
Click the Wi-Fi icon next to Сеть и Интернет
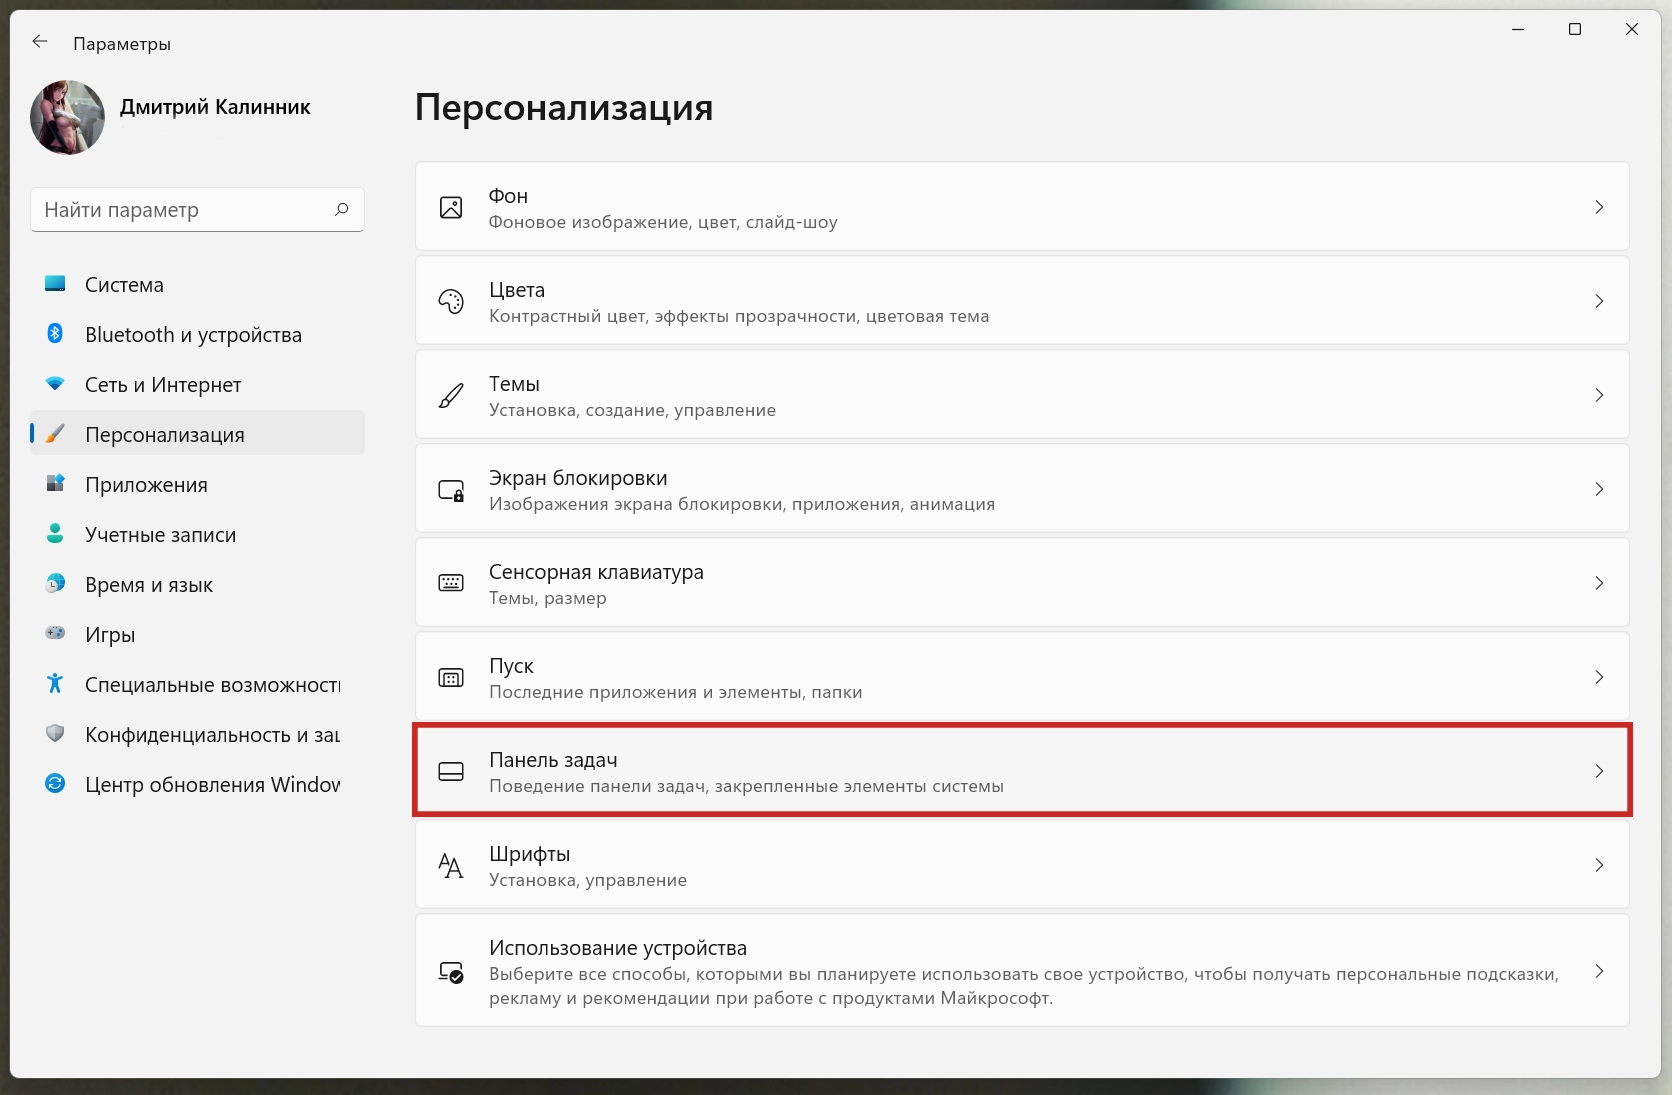55,384
